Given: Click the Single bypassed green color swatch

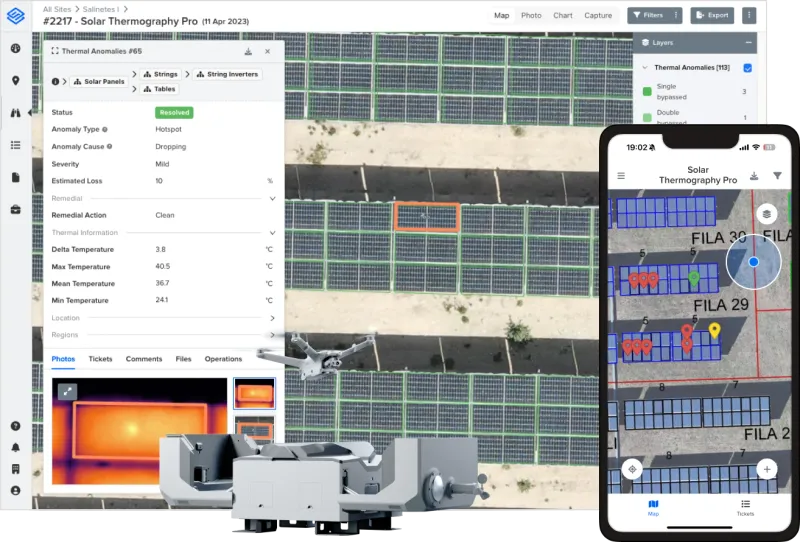Looking at the screenshot, I should click(647, 92).
